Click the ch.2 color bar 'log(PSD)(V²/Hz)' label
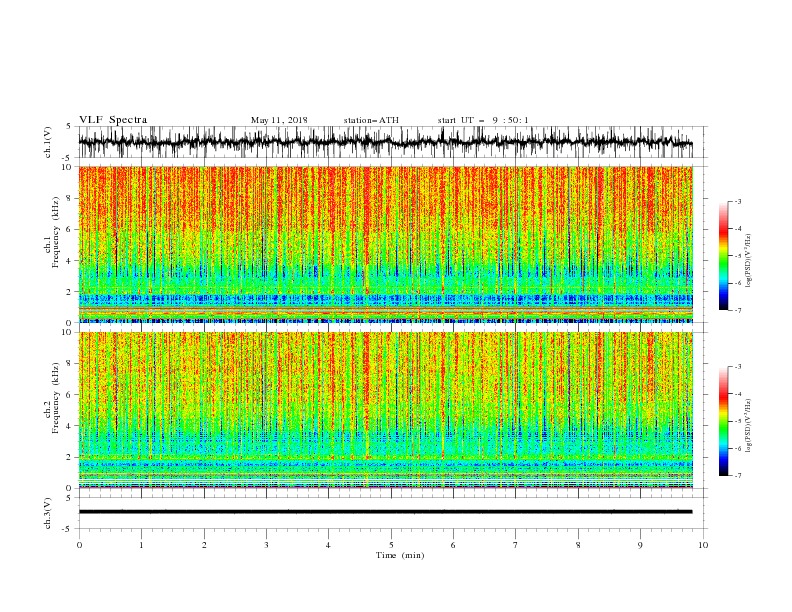This screenshot has height=612, width=792. (x=748, y=426)
